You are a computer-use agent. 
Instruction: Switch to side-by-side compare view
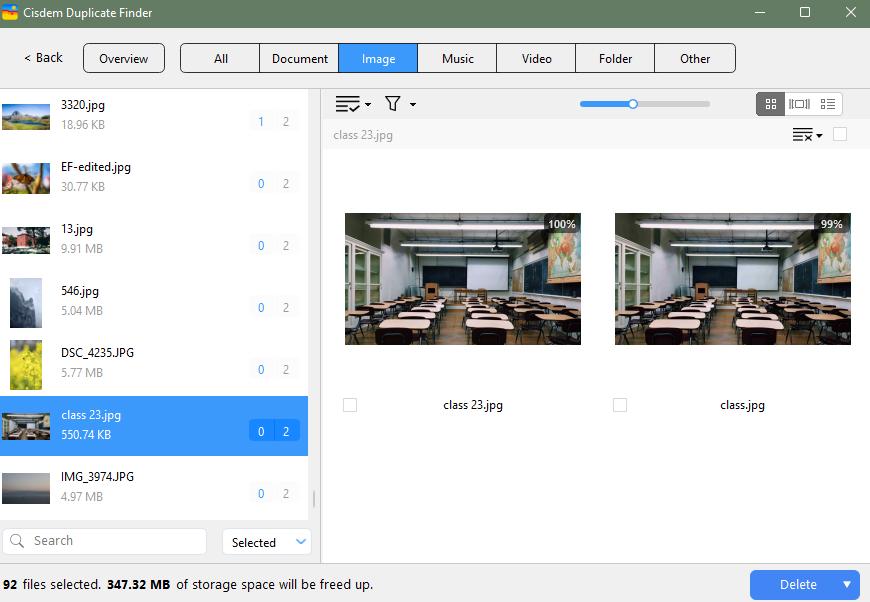coord(799,104)
